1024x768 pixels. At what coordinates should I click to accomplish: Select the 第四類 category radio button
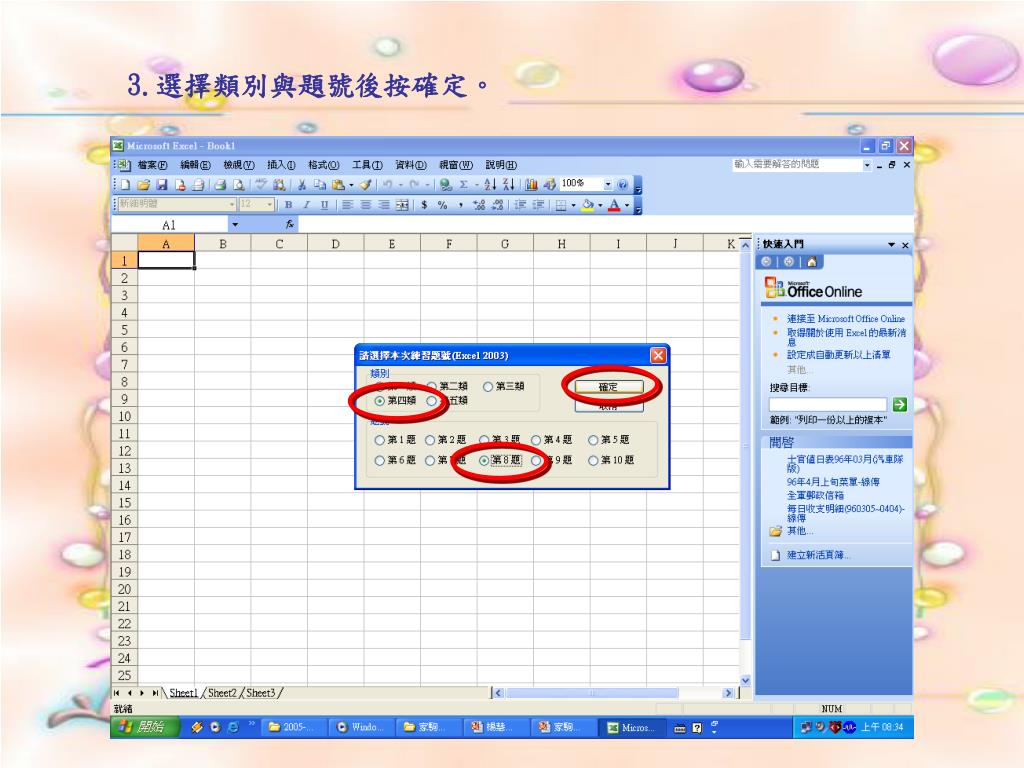coord(379,401)
